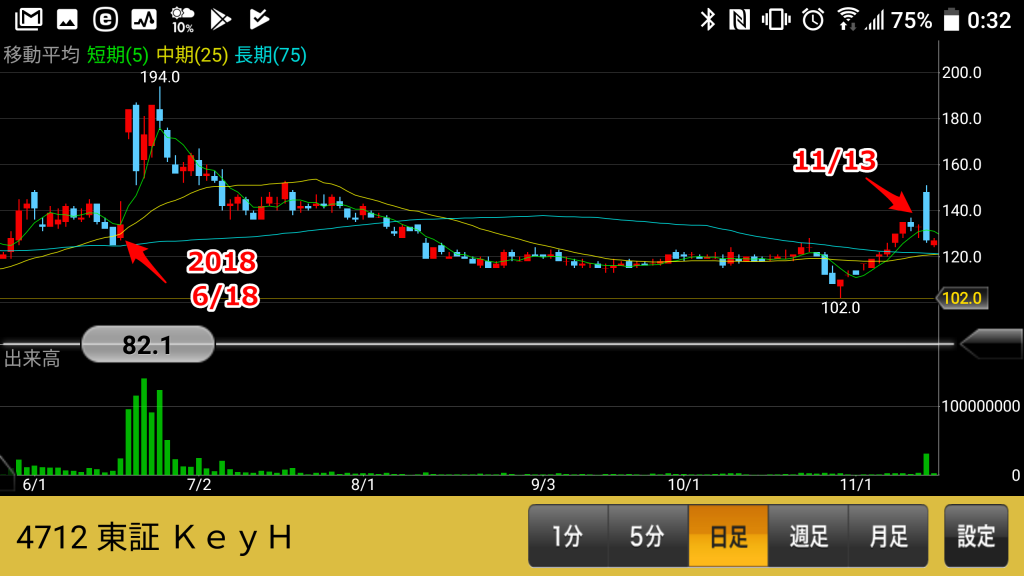This screenshot has height=576, width=1024.
Task: Tap the 200.0 price axis label
Action: [x=961, y=72]
